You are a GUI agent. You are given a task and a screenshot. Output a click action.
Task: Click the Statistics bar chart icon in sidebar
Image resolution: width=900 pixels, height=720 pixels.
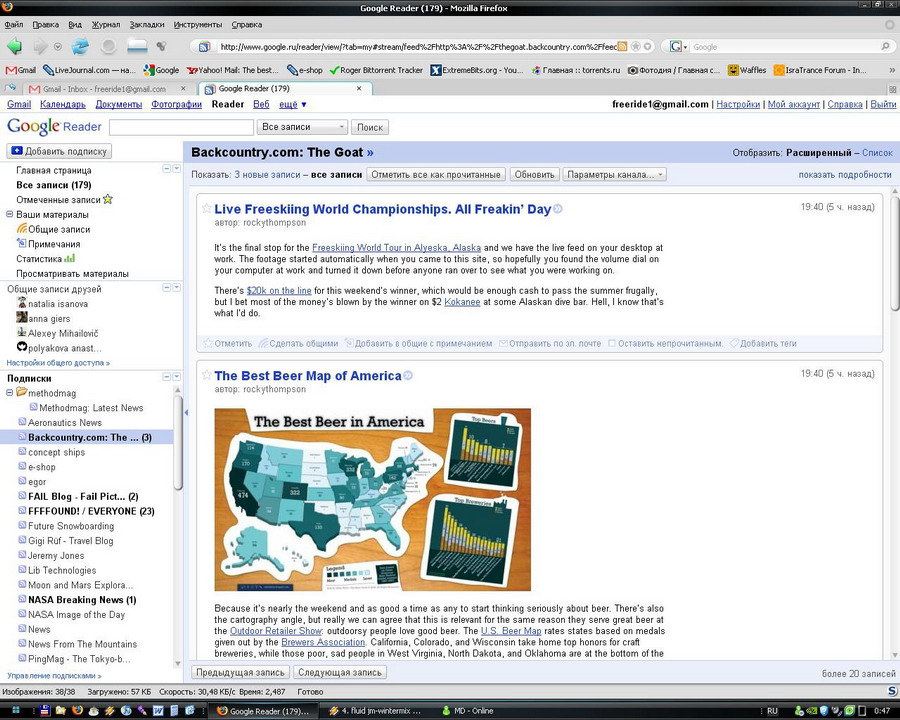click(x=69, y=258)
